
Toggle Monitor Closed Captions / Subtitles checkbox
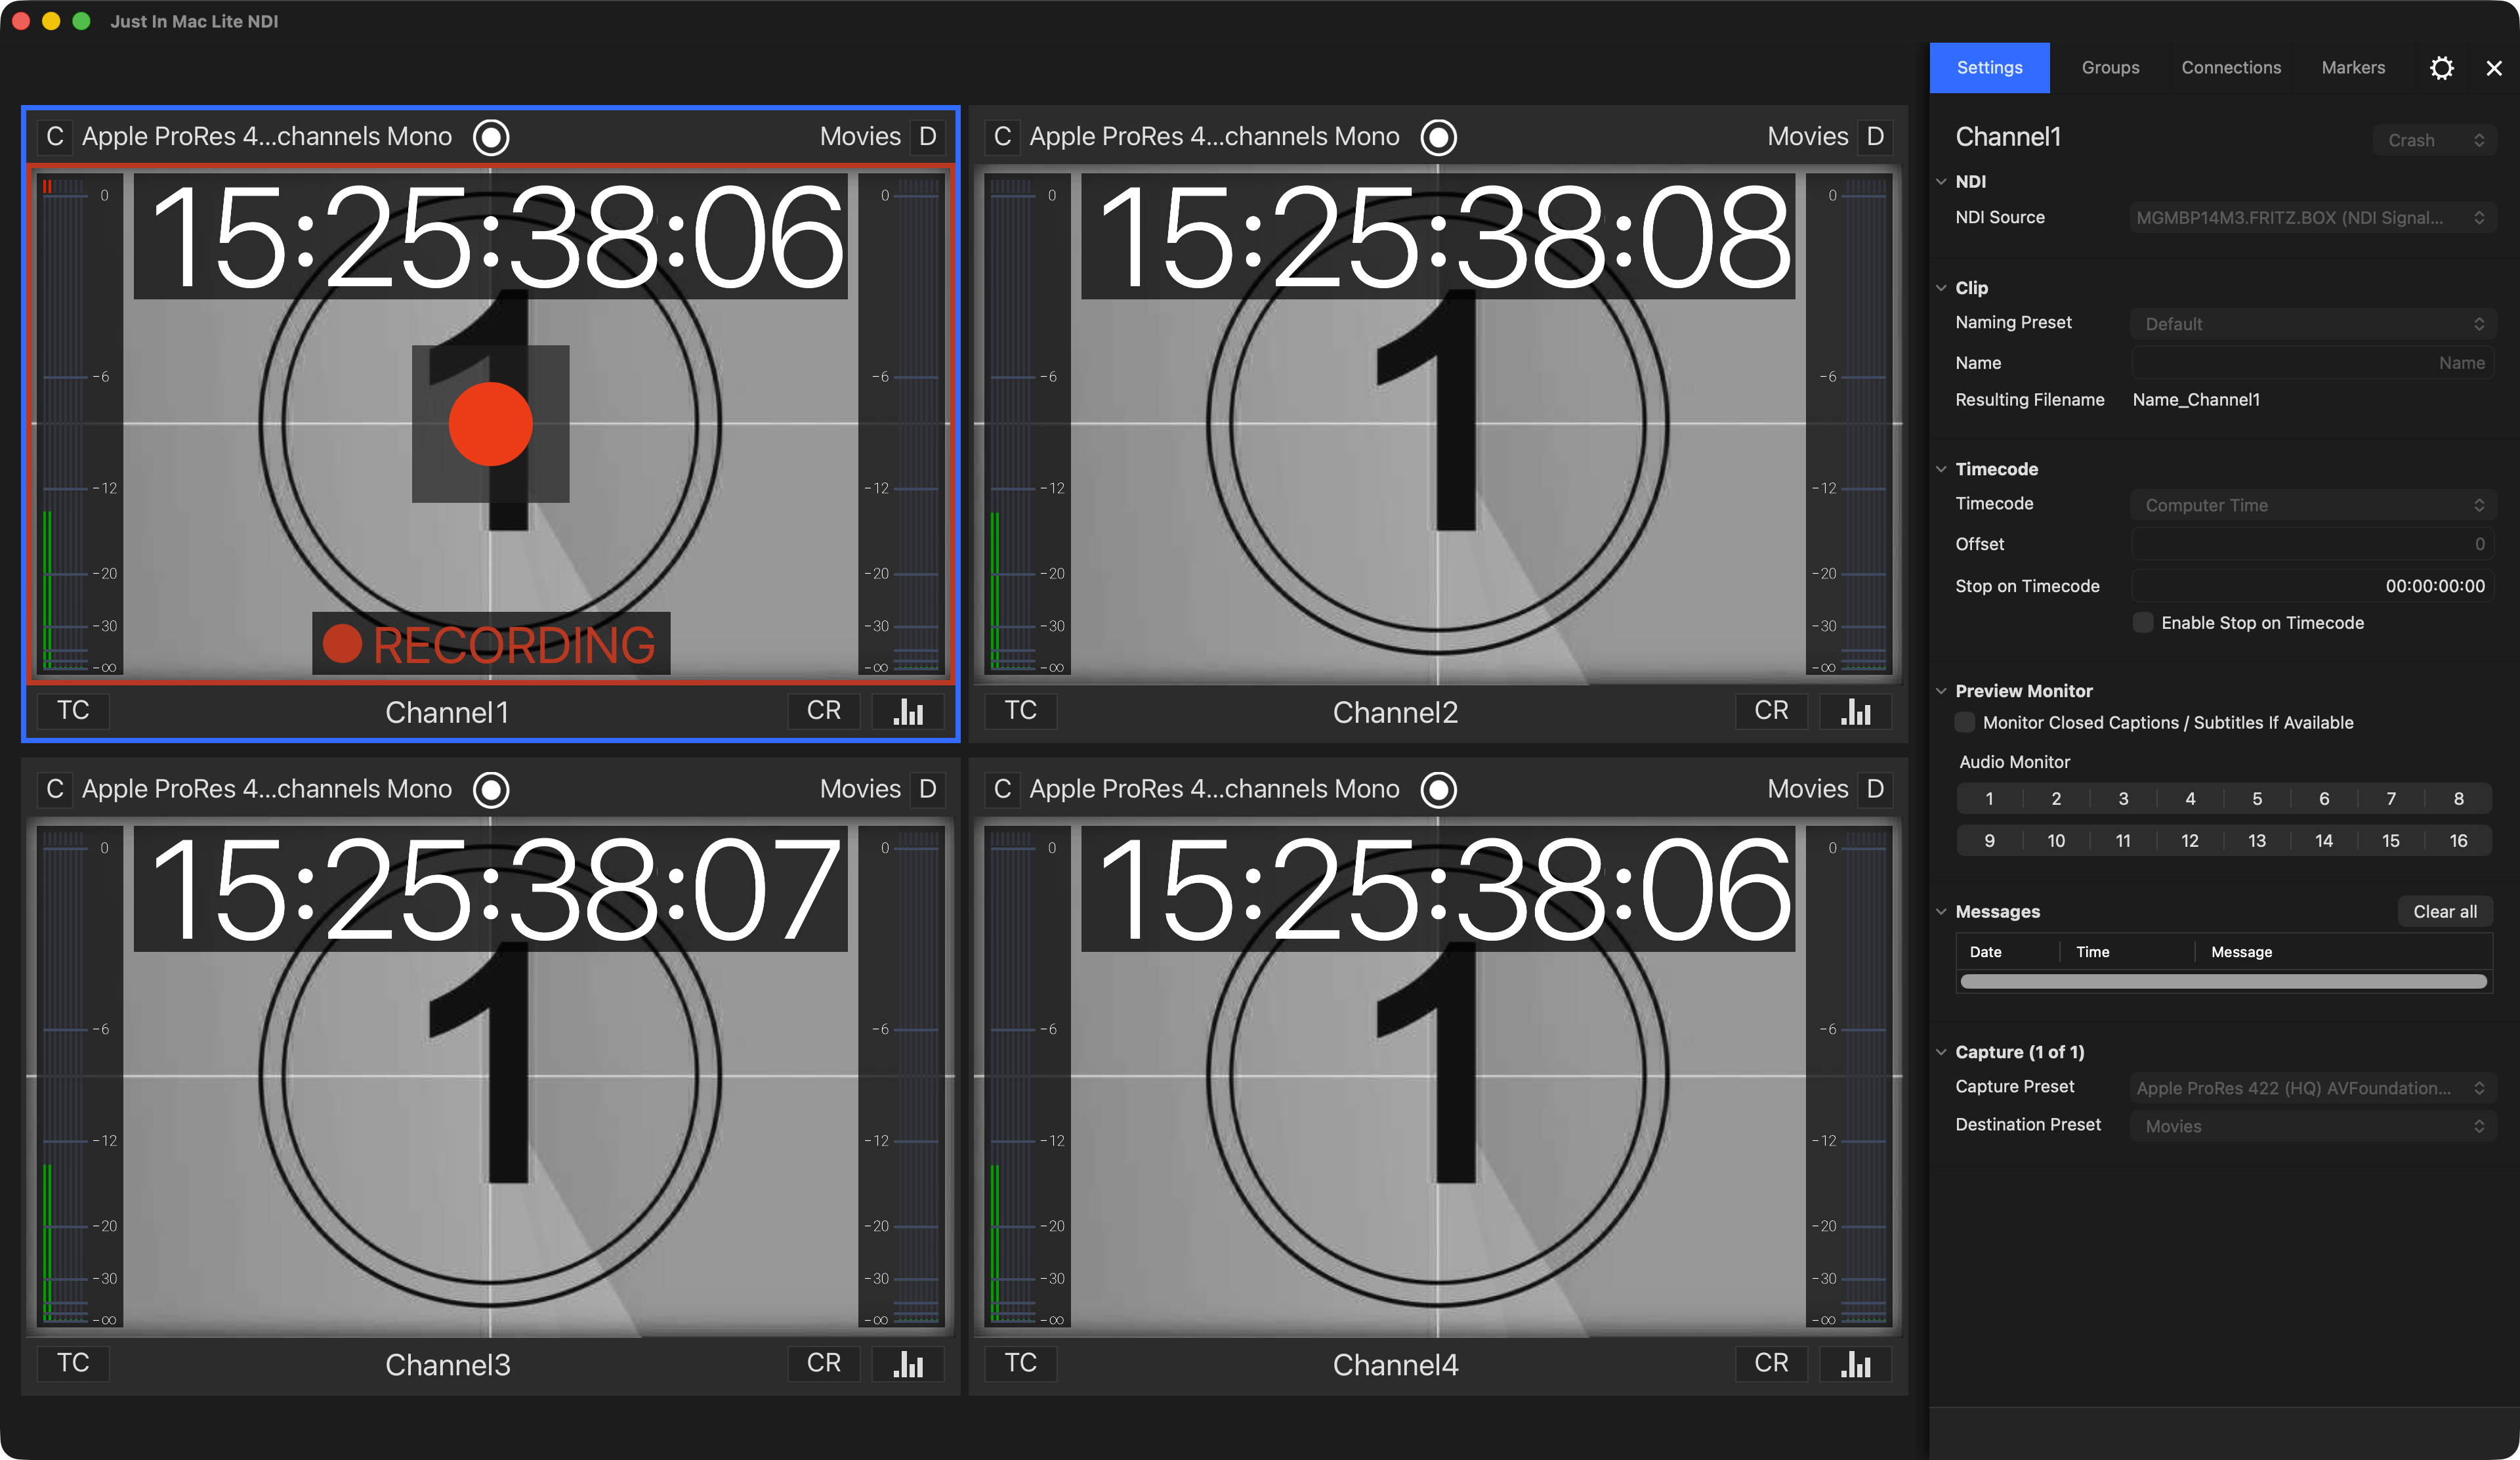tap(1965, 723)
